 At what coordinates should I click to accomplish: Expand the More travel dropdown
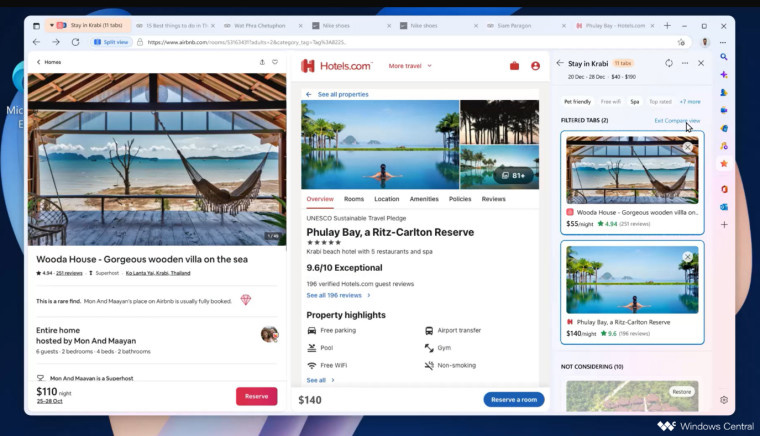coord(410,66)
